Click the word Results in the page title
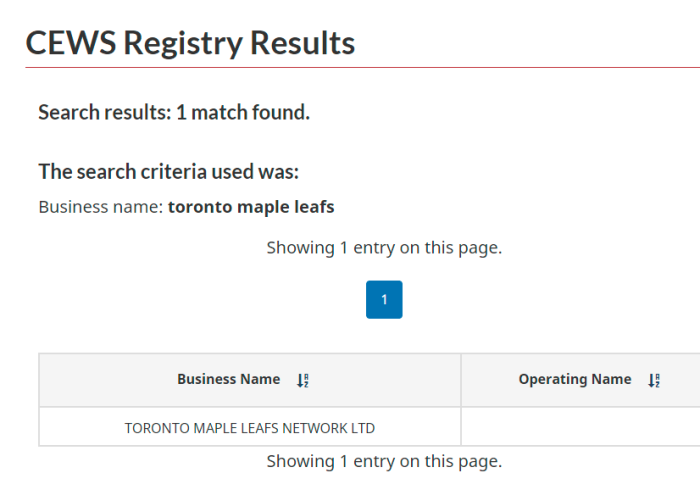700x484 pixels. pos(303,43)
